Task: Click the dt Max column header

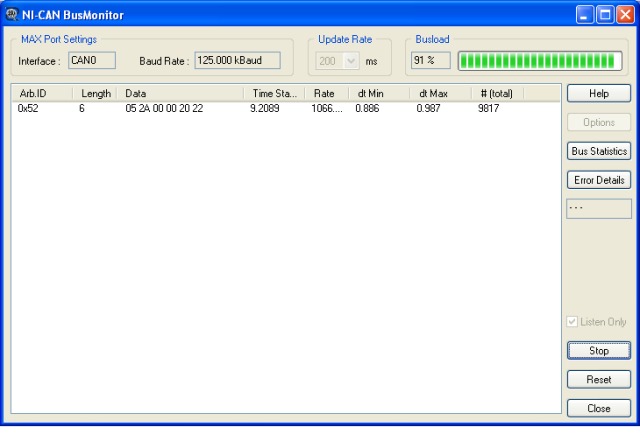Action: pyautogui.click(x=439, y=93)
